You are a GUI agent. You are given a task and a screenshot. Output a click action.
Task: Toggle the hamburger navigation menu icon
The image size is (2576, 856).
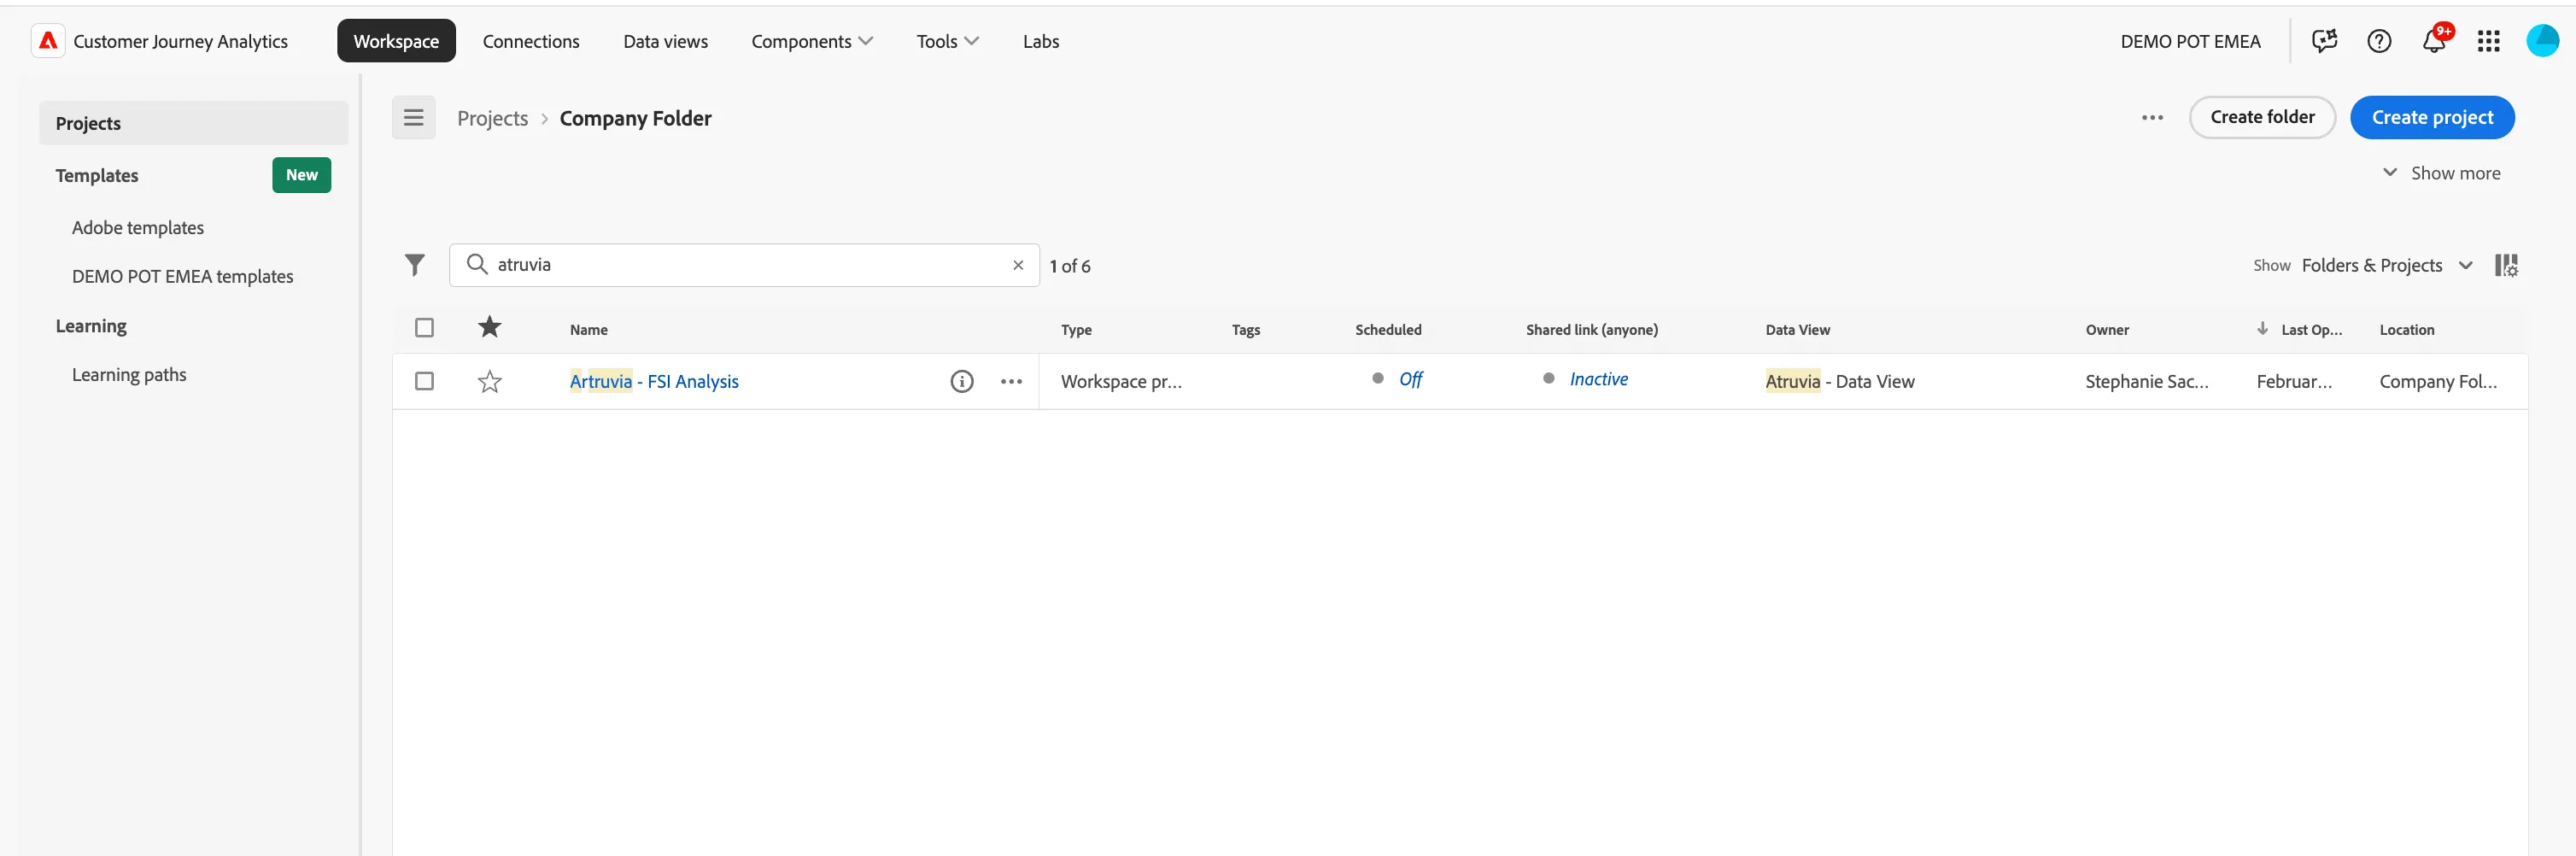click(413, 118)
